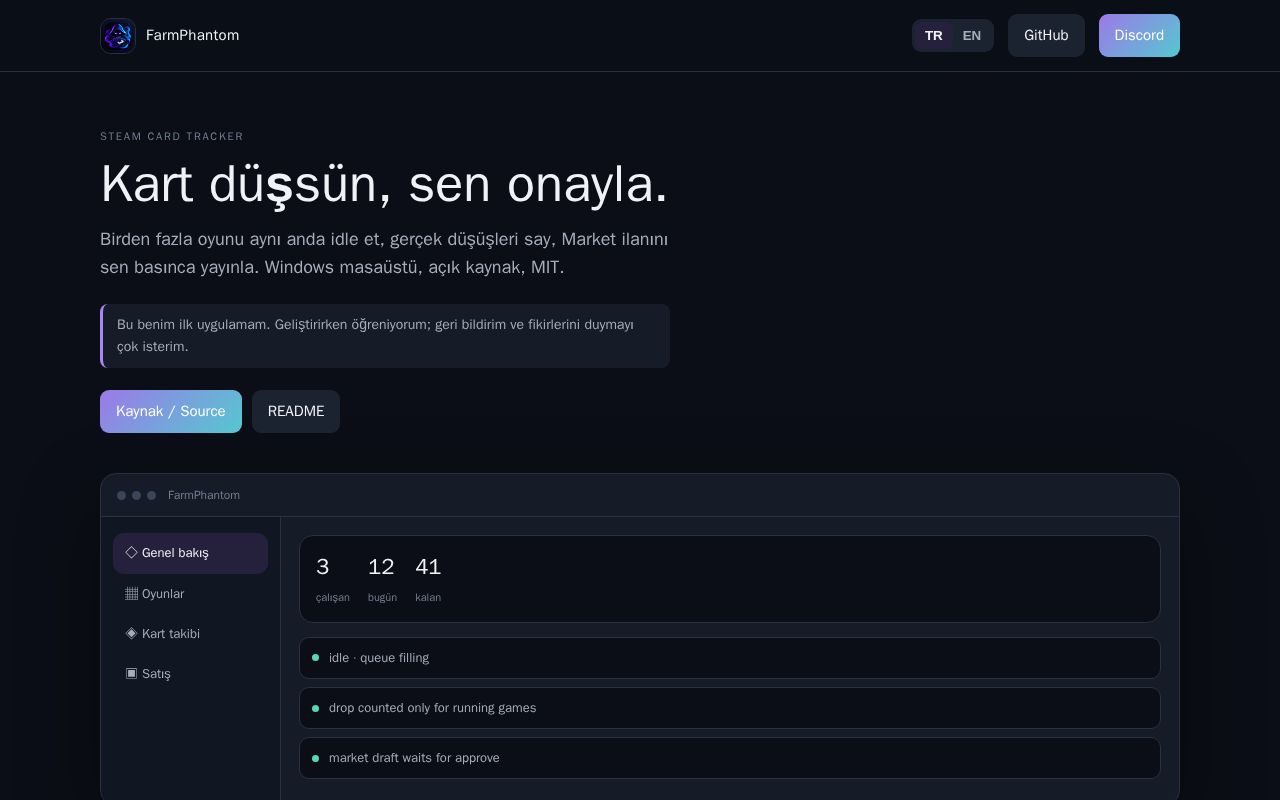Click the '12 bugün' stat
The height and width of the screenshot is (800, 1280).
[382, 580]
